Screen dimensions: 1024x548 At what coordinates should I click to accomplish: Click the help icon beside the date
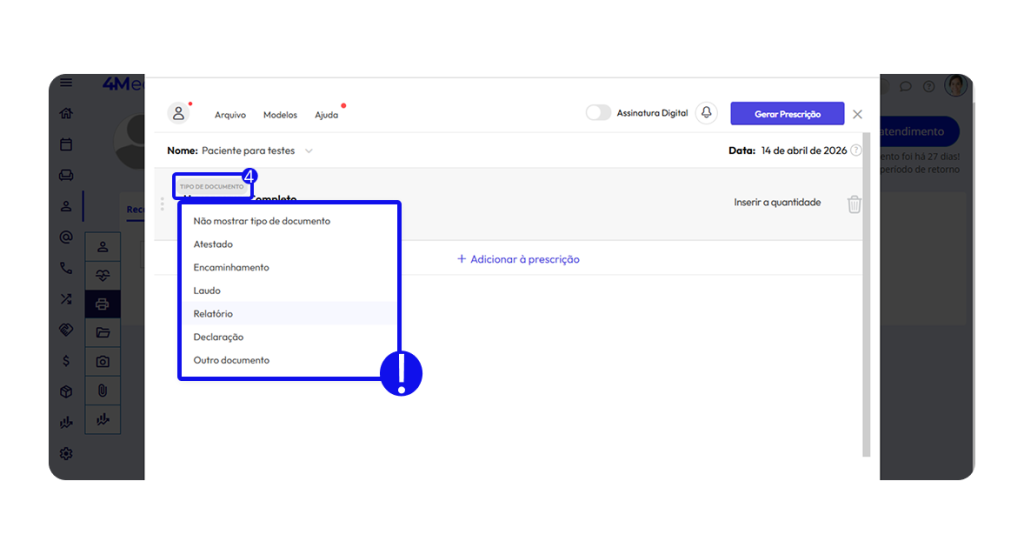click(856, 151)
